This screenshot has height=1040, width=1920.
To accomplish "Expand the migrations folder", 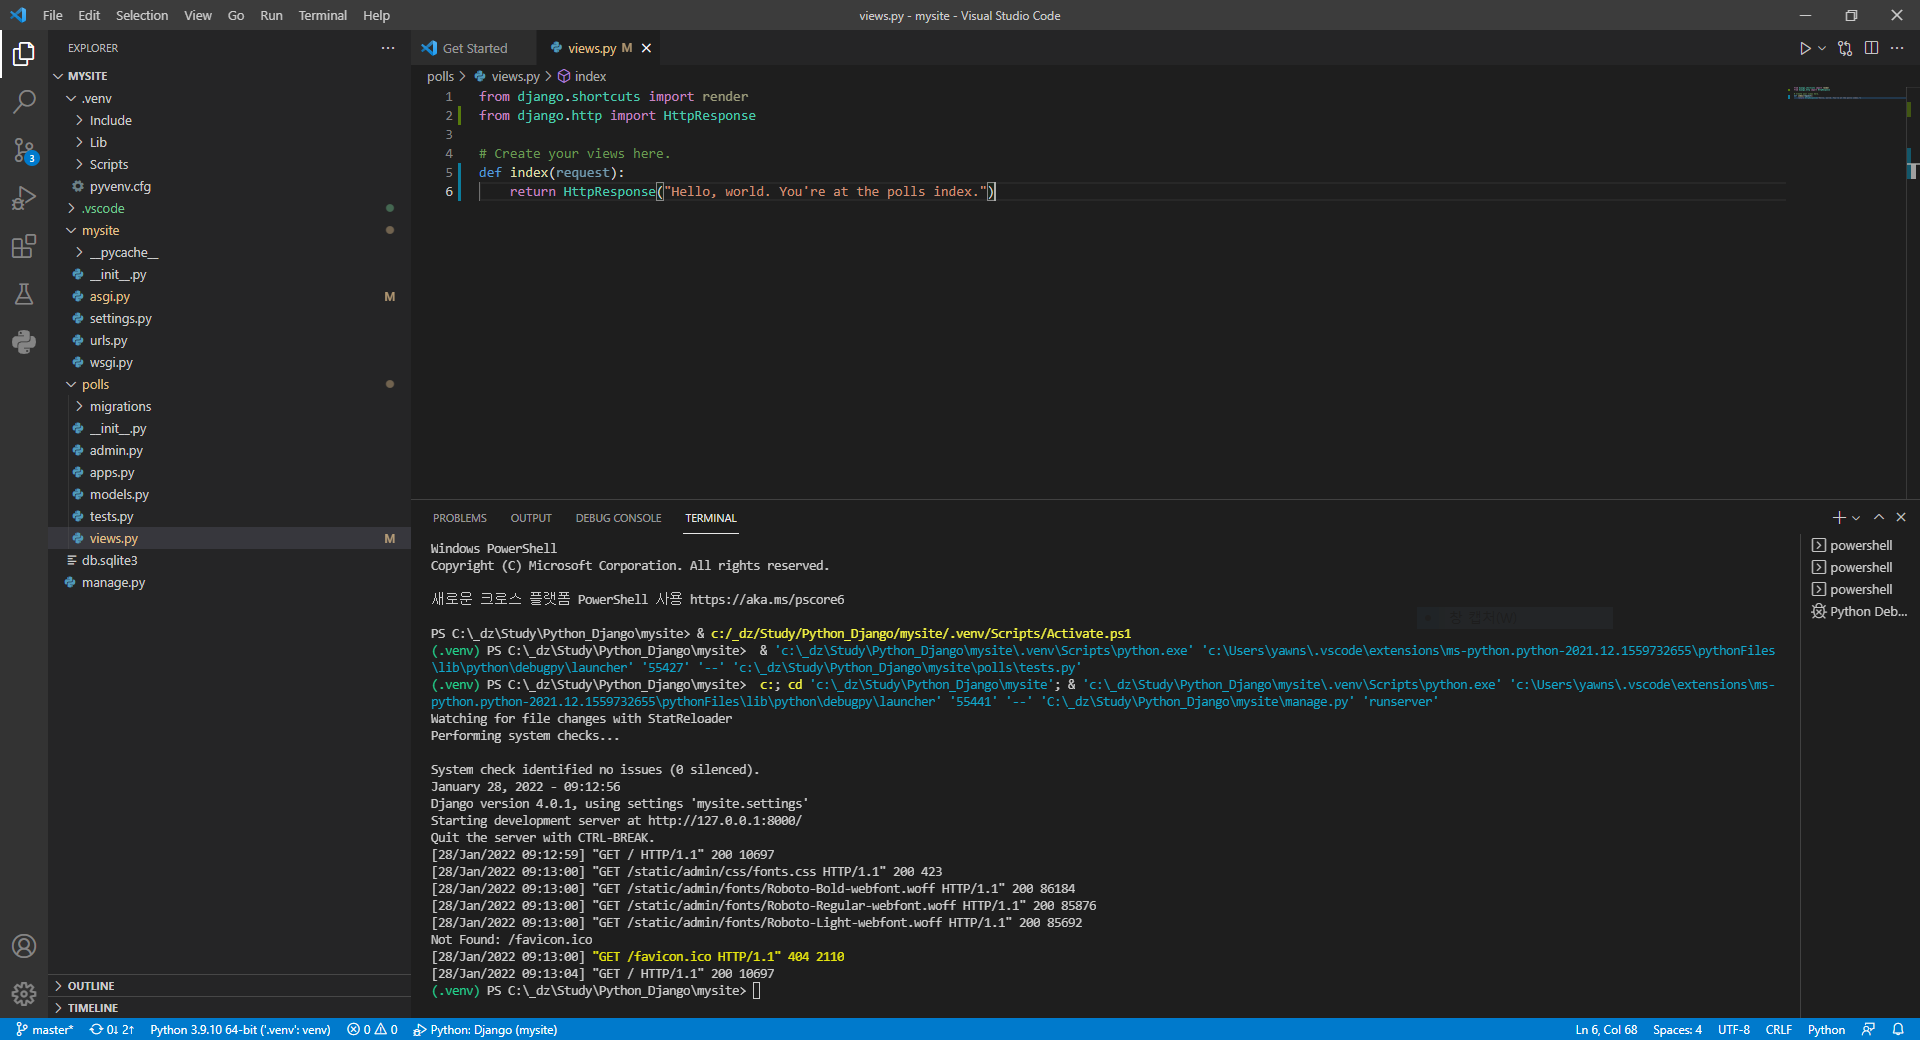I will 230,406.
